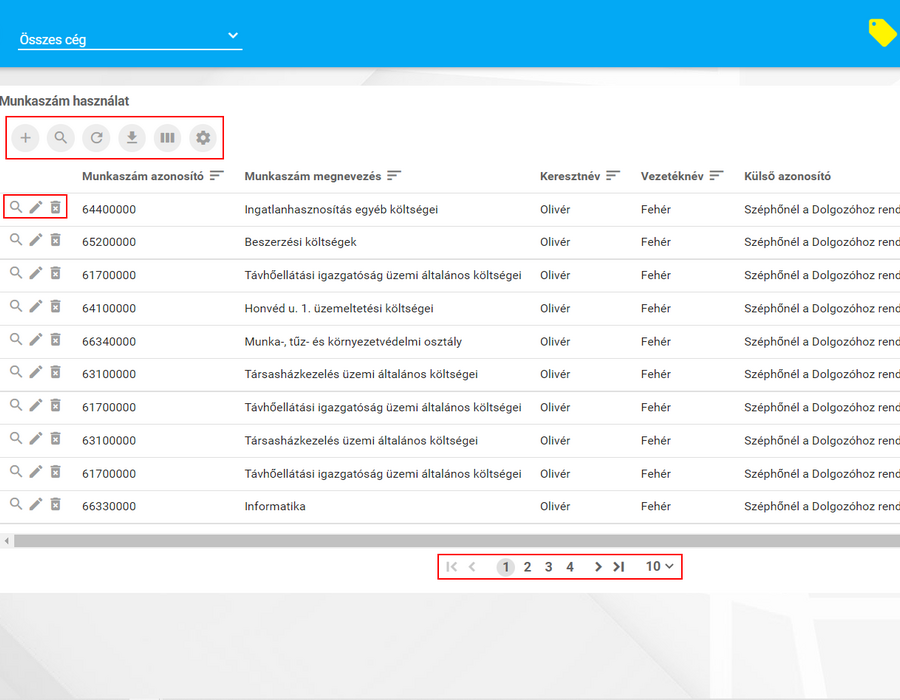Edit the Informatika row
Screen dimensions: 900x700
36,504
